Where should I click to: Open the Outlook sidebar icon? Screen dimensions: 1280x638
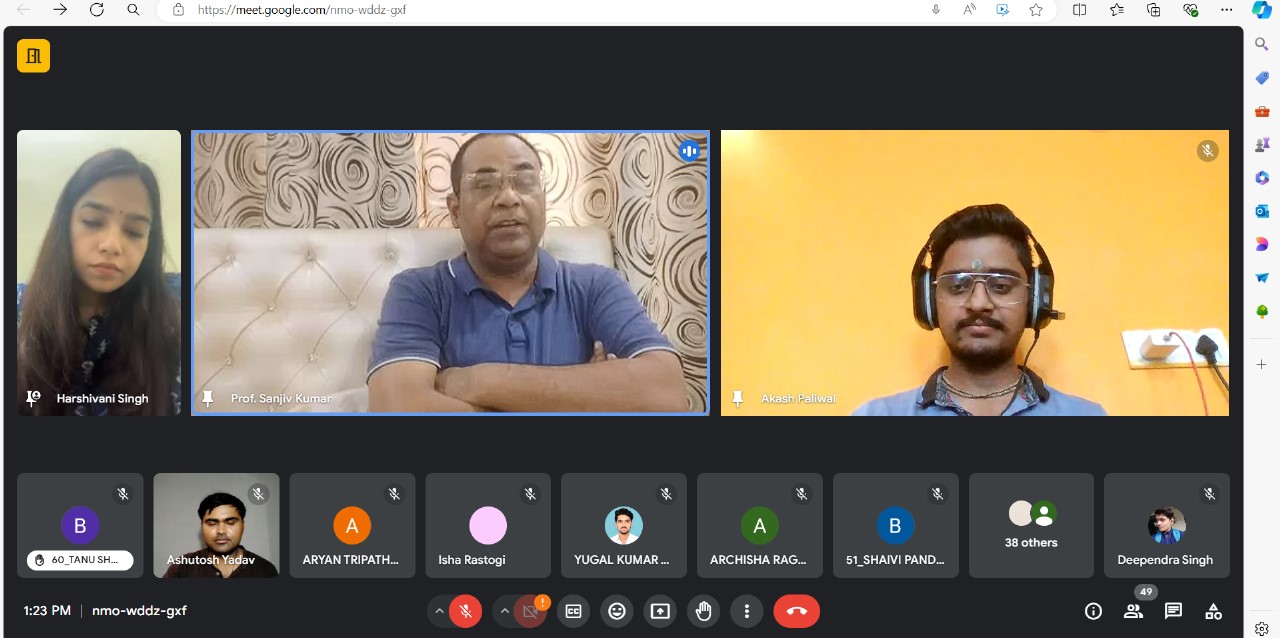1262,211
